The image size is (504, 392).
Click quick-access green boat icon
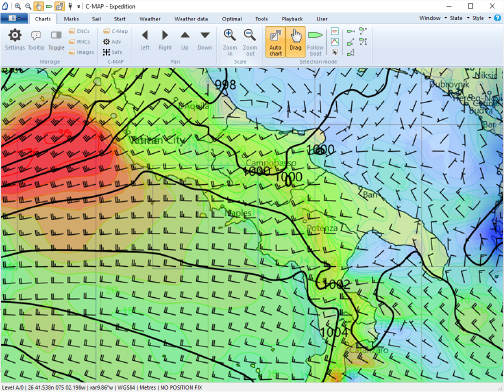[49, 6]
